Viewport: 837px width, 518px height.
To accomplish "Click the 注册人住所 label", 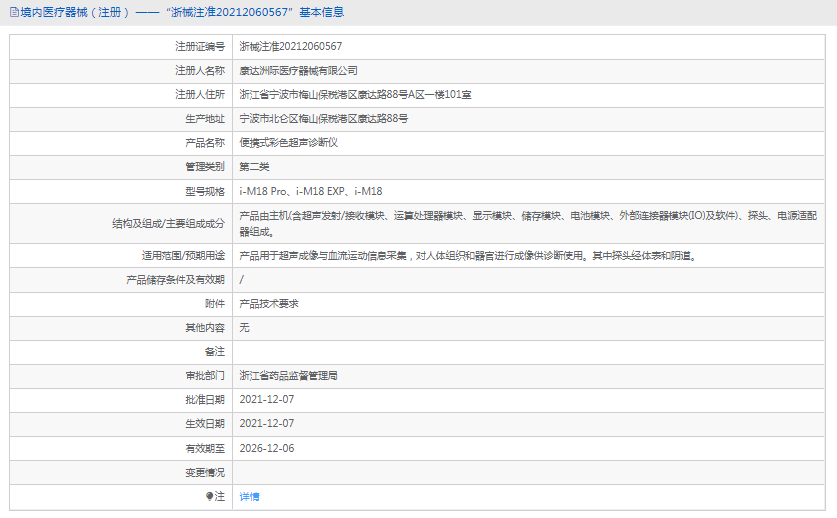I will click(x=200, y=95).
